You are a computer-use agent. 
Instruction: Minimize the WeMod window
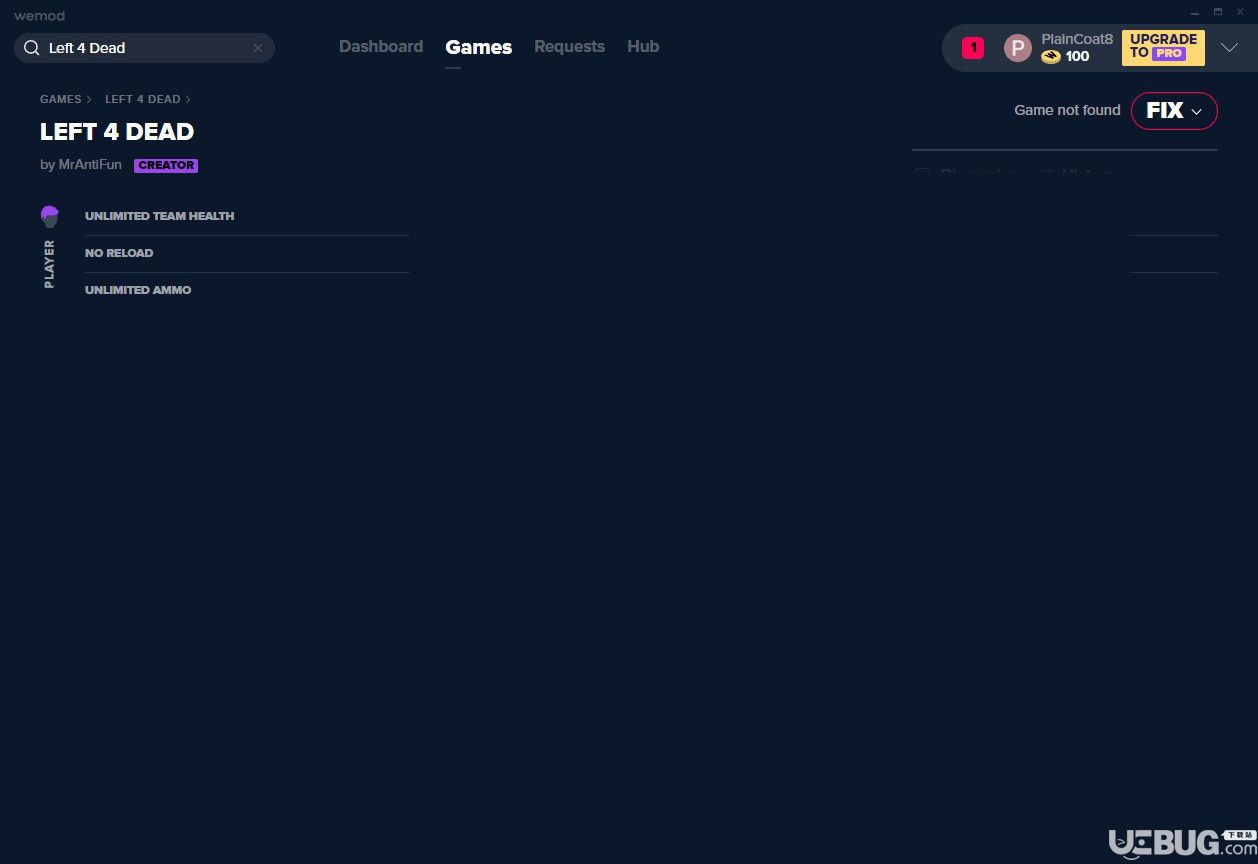click(x=1195, y=11)
